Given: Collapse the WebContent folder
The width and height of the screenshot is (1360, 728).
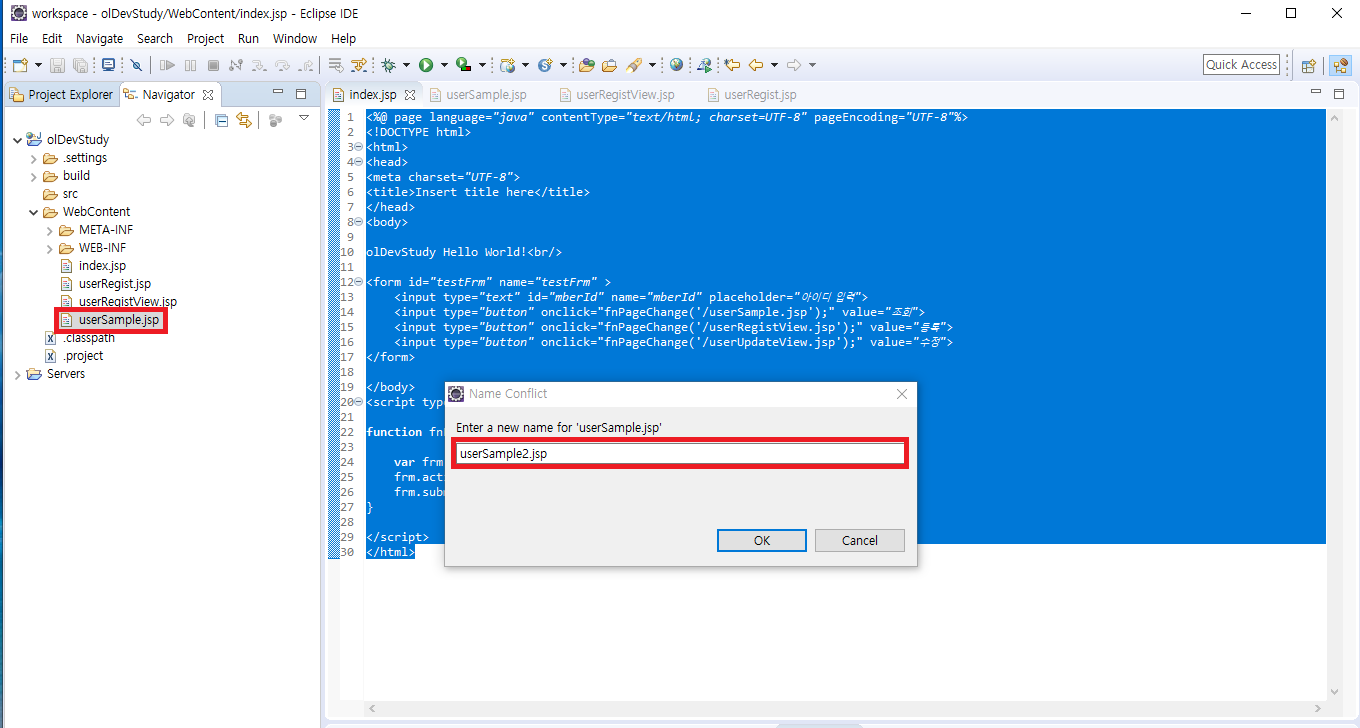Looking at the screenshot, I should pyautogui.click(x=34, y=212).
